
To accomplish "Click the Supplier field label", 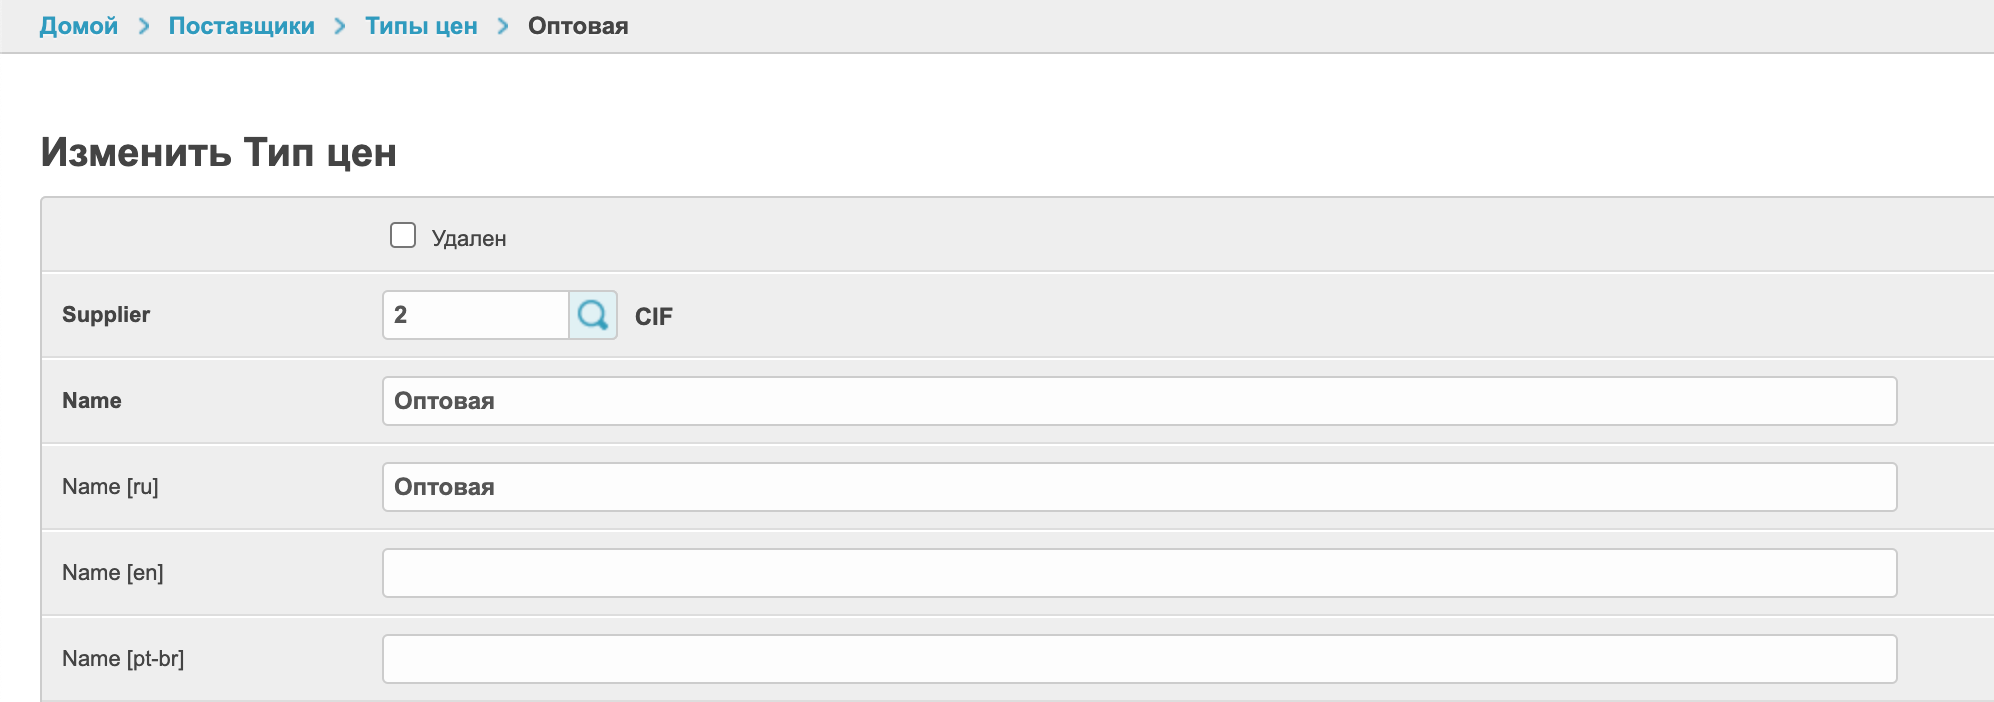I will coord(106,315).
